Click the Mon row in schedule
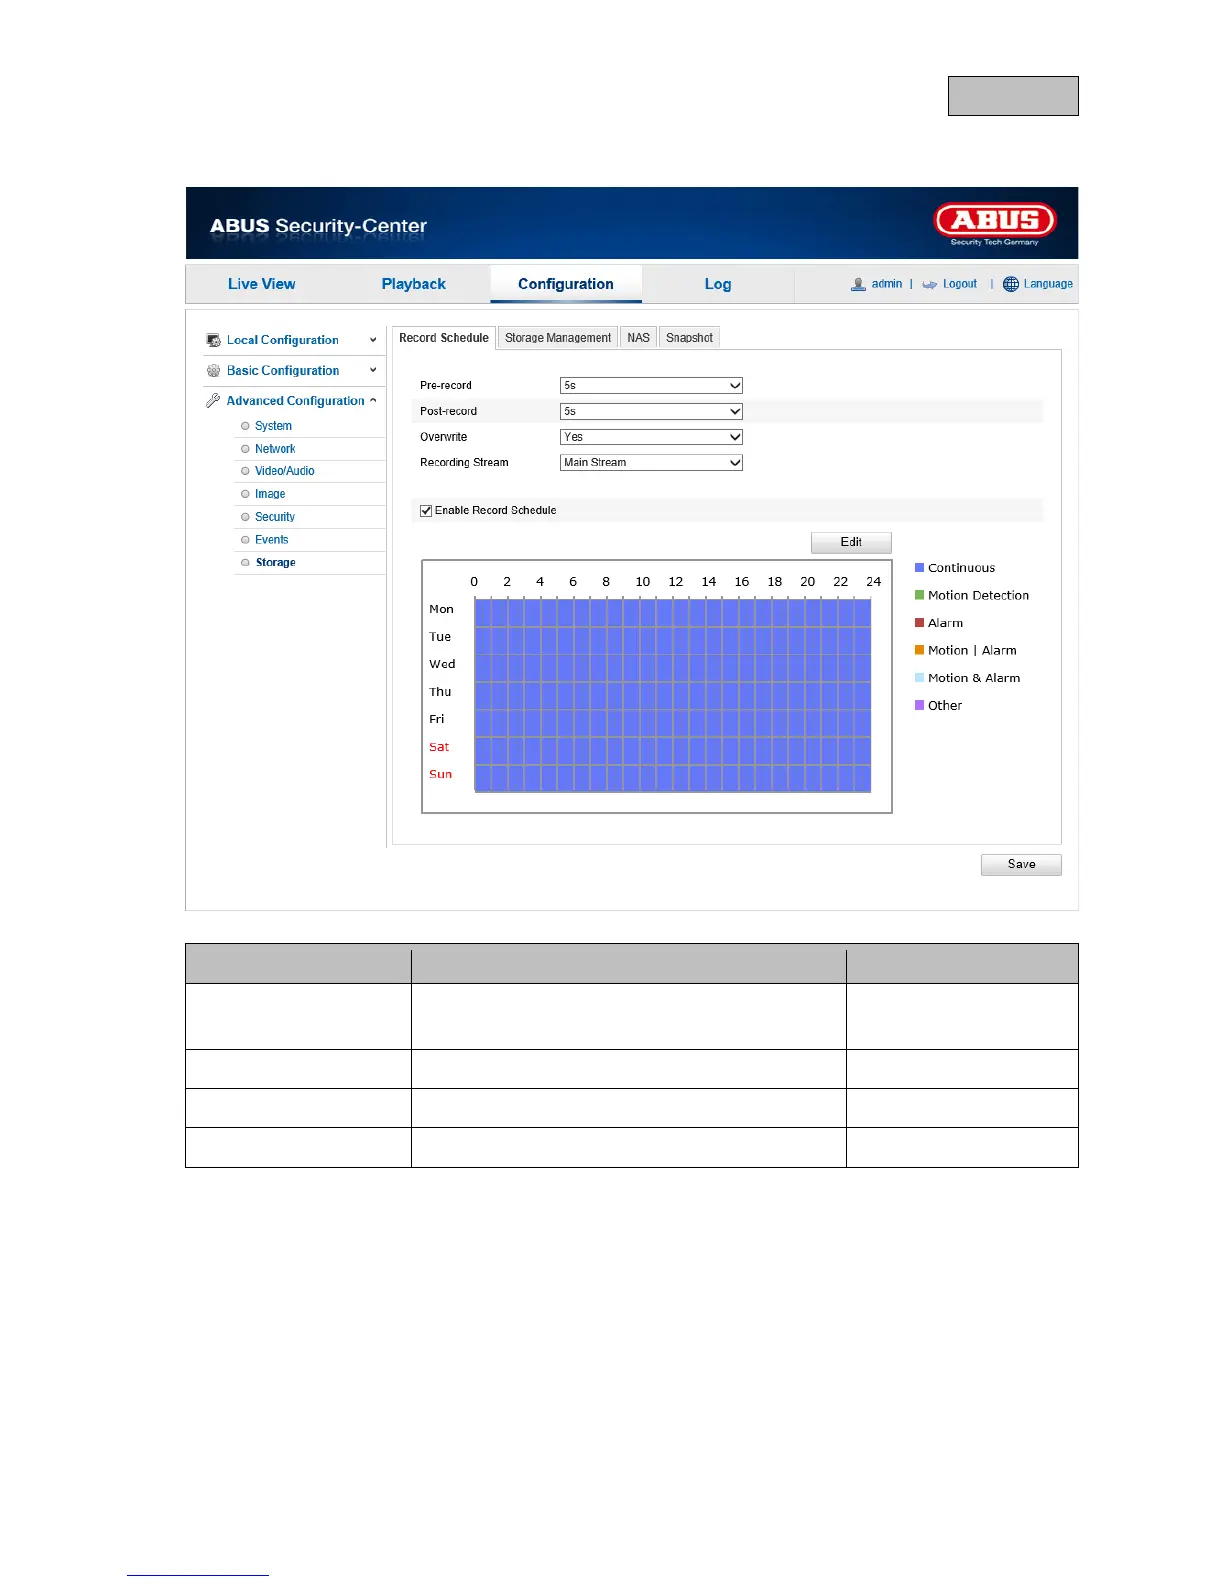Image resolution: width=1224 pixels, height=1584 pixels. 672,612
